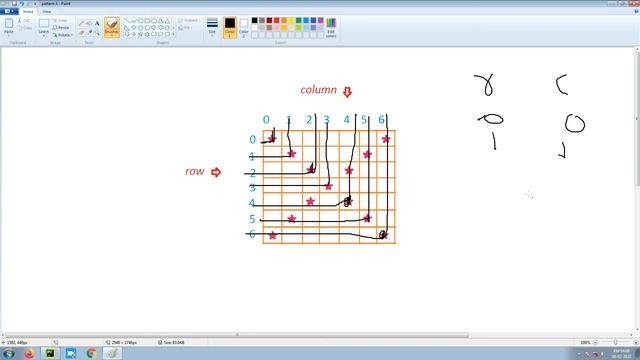The height and width of the screenshot is (360, 640).
Task: Choose the Right arrow shape
Action: [154, 28]
